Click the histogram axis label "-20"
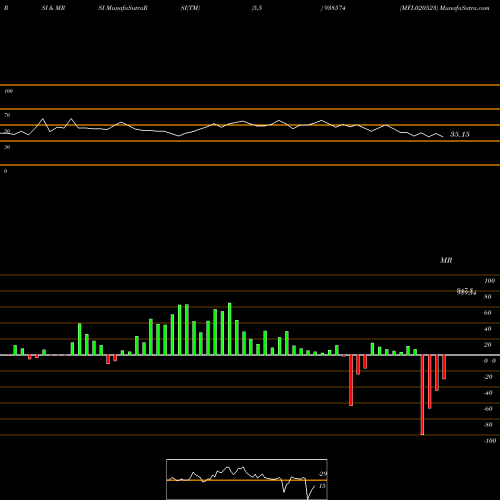 coord(488,377)
